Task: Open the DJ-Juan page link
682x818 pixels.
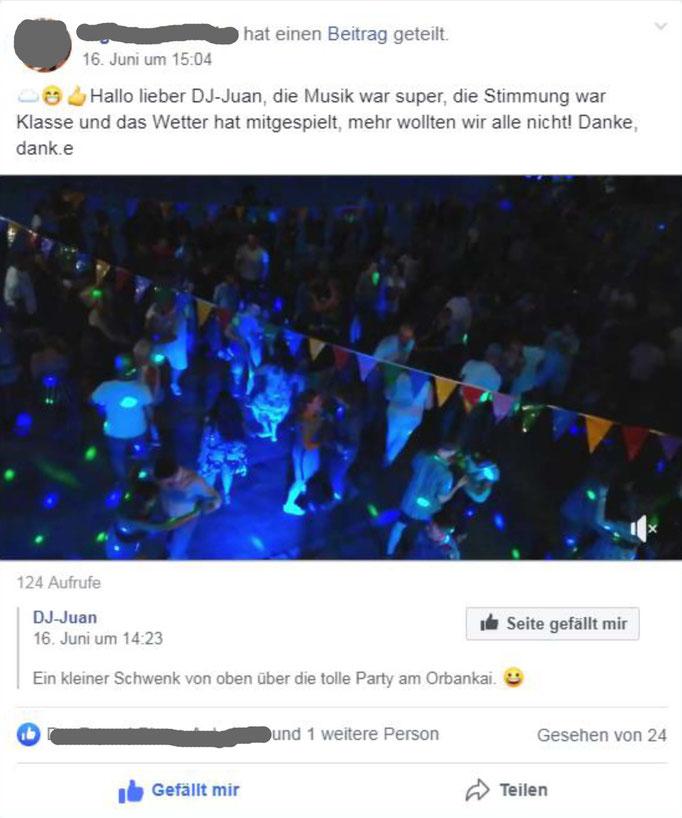Action: (65, 617)
